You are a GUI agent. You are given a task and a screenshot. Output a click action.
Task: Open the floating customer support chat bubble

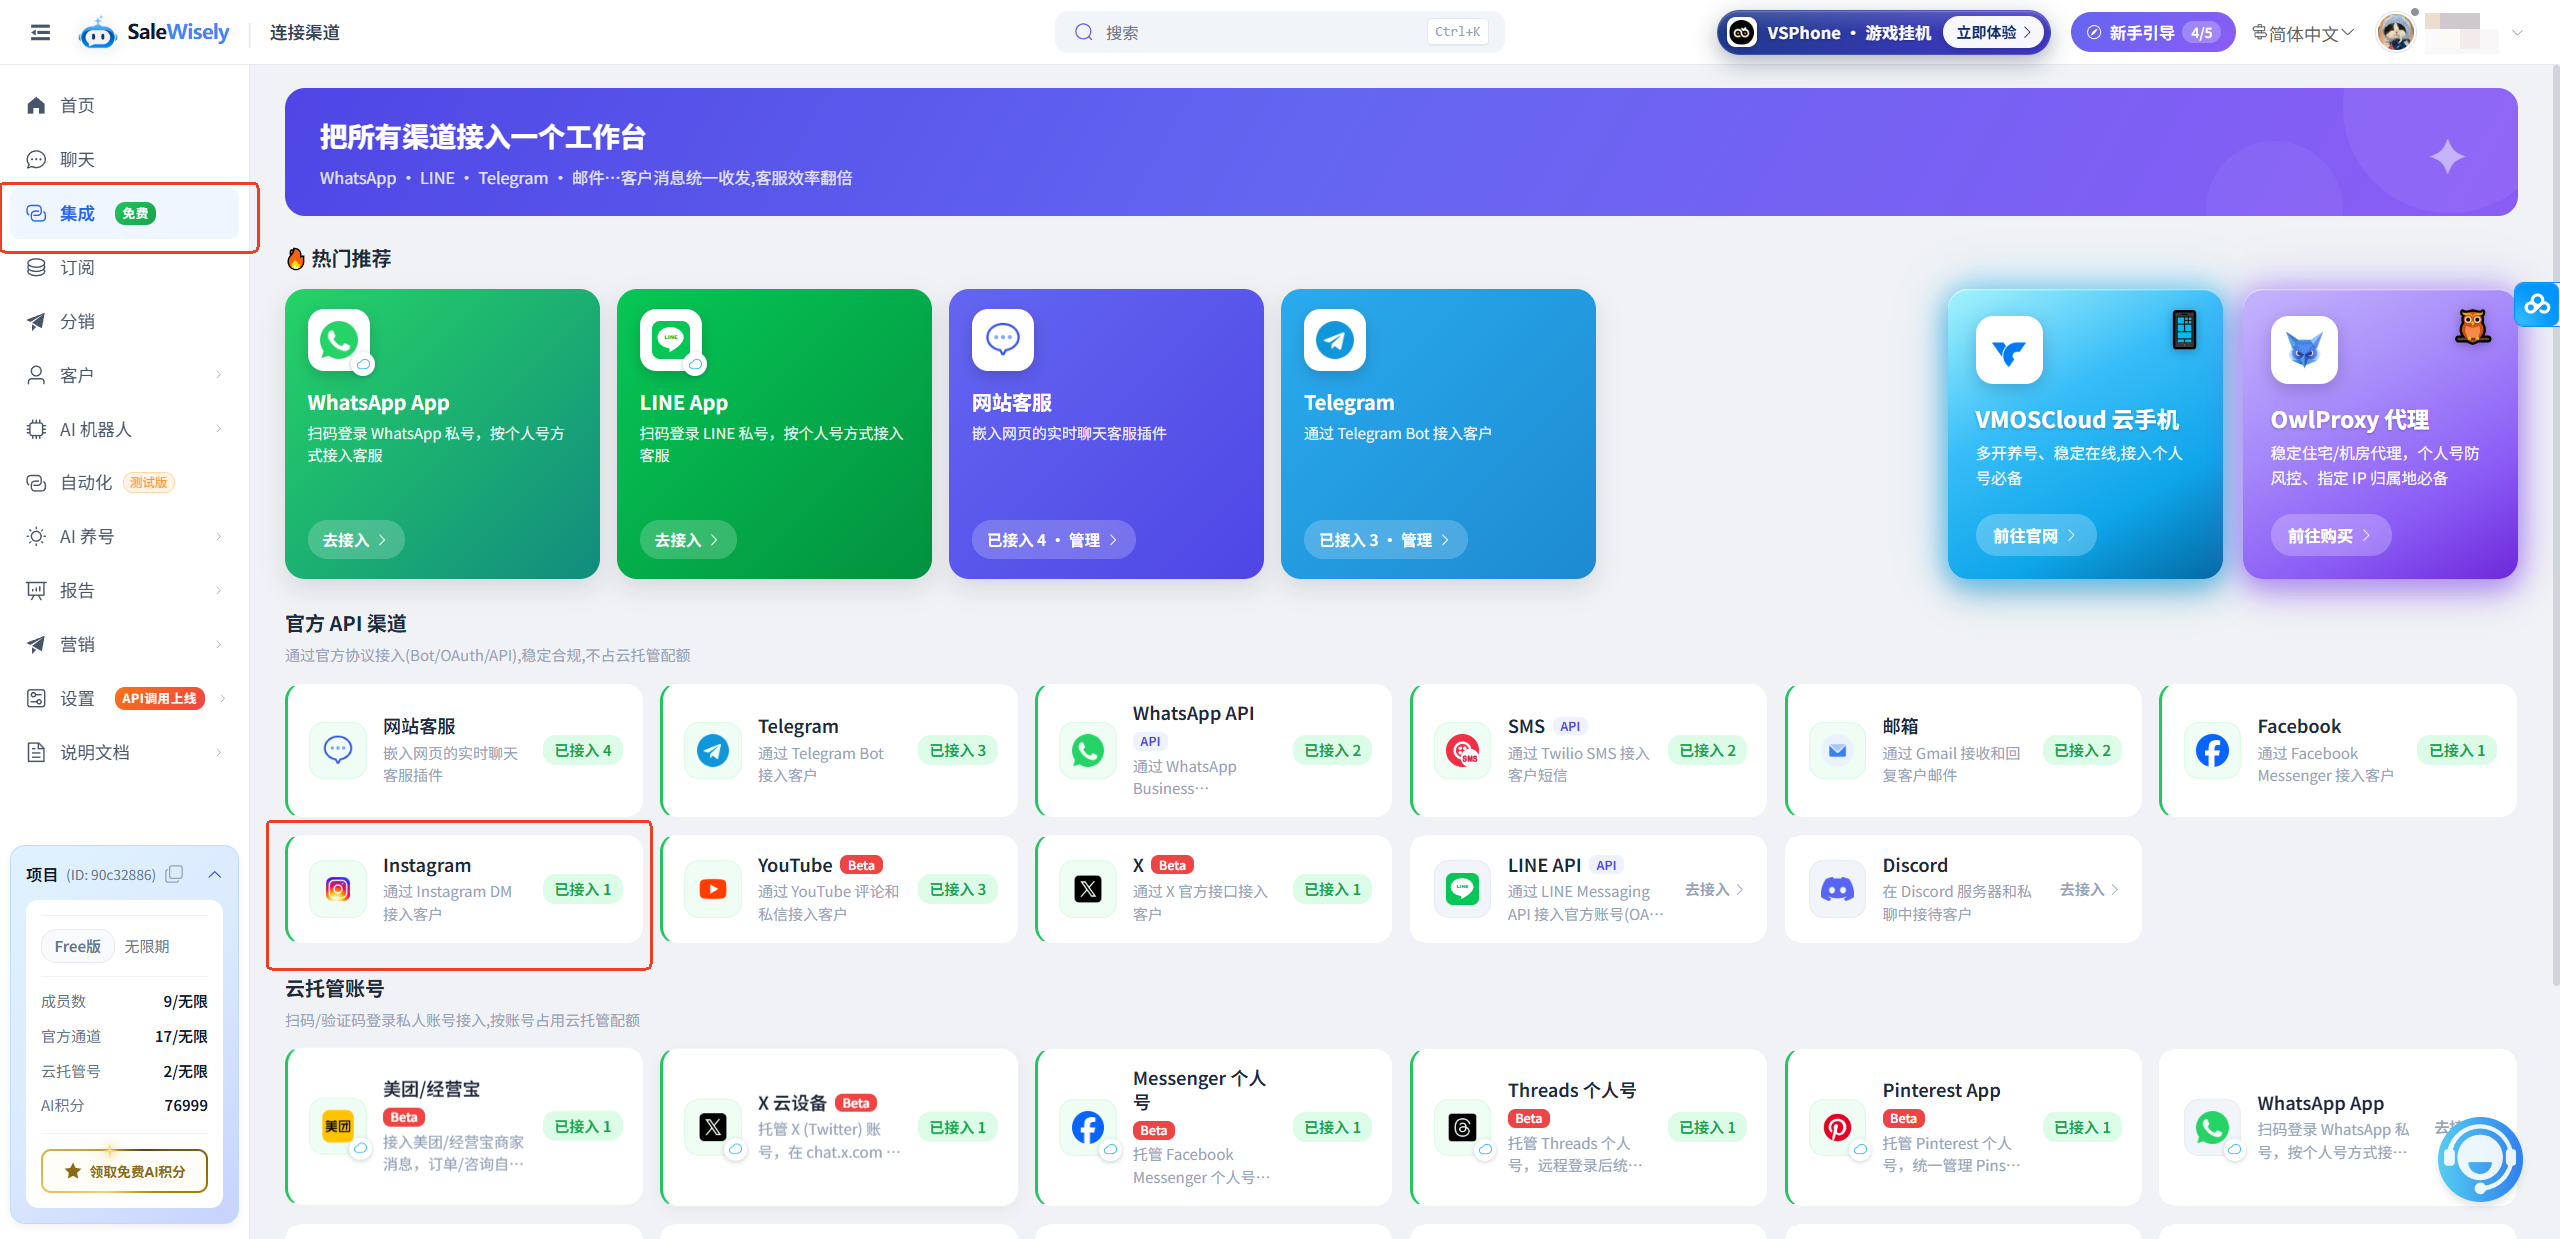point(2479,1160)
